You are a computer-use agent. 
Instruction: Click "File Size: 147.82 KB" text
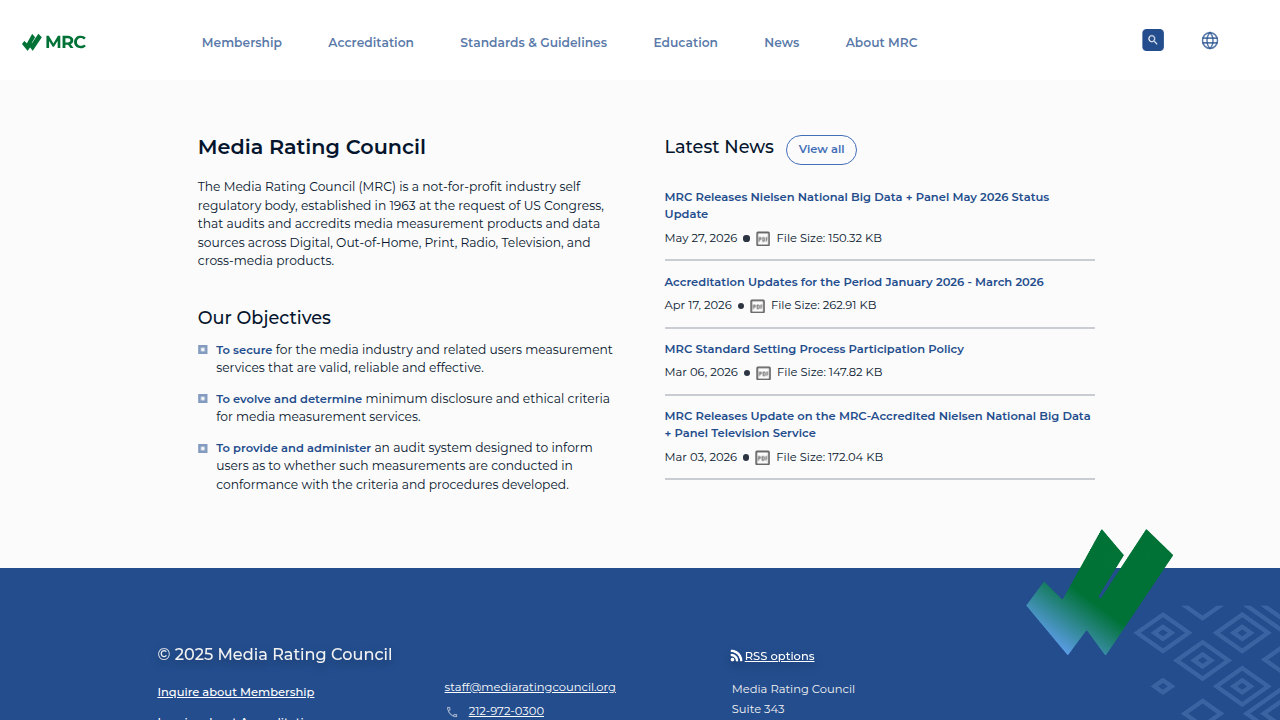(830, 372)
